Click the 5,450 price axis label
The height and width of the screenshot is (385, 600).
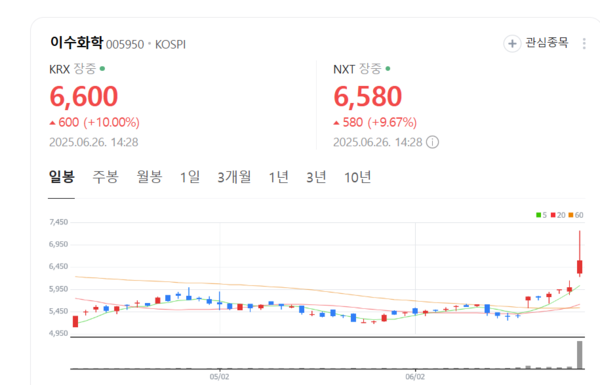tap(58, 311)
